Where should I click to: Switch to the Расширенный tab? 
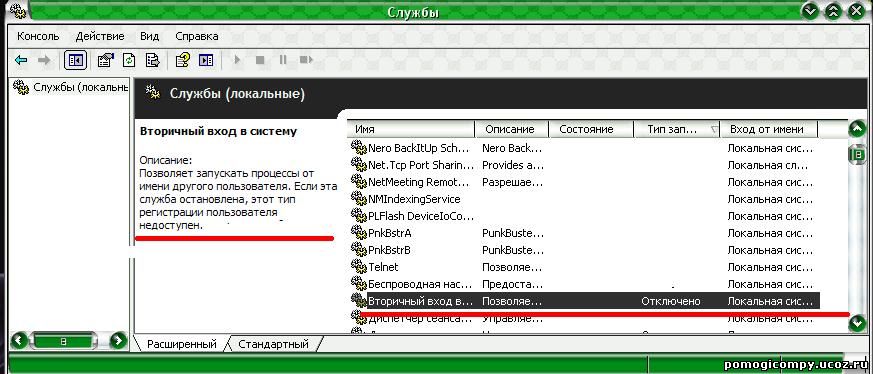(182, 344)
